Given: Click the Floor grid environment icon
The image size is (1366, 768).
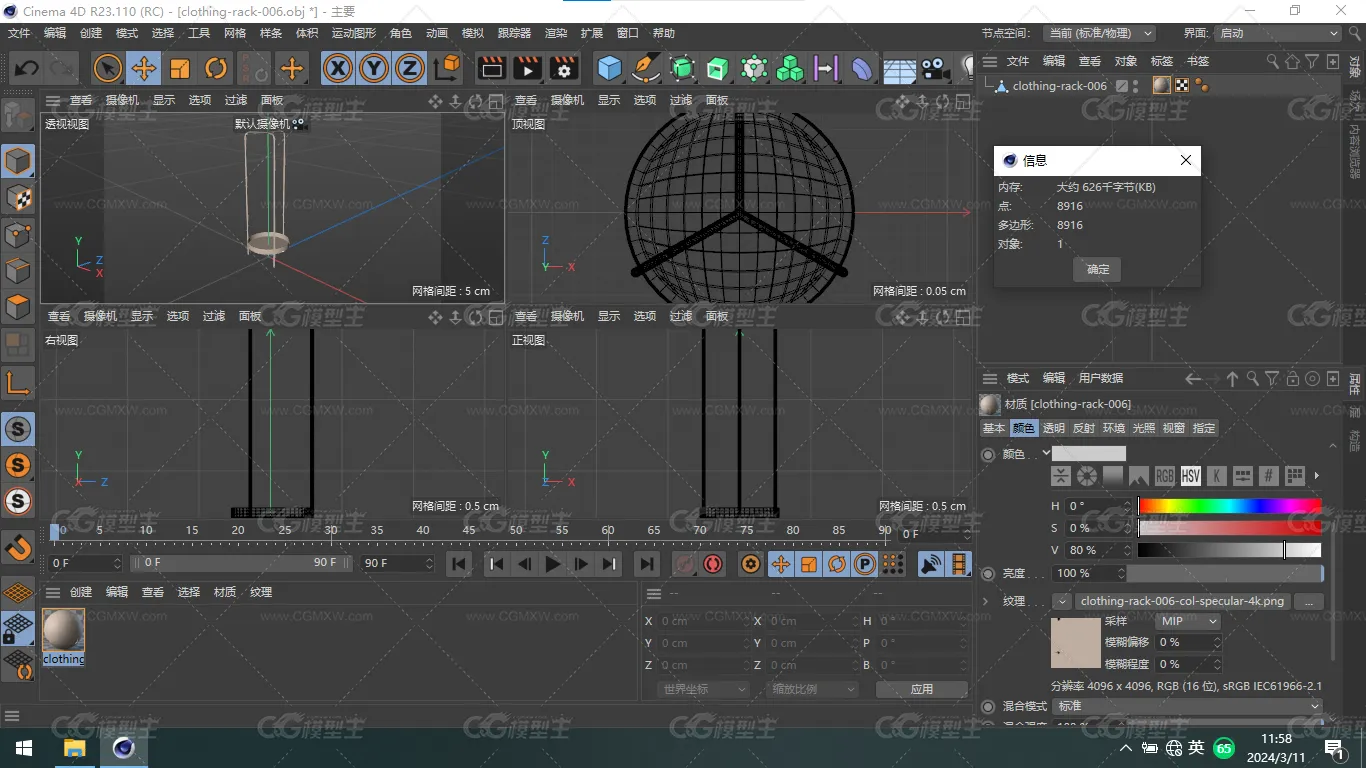Looking at the screenshot, I should coord(899,68).
